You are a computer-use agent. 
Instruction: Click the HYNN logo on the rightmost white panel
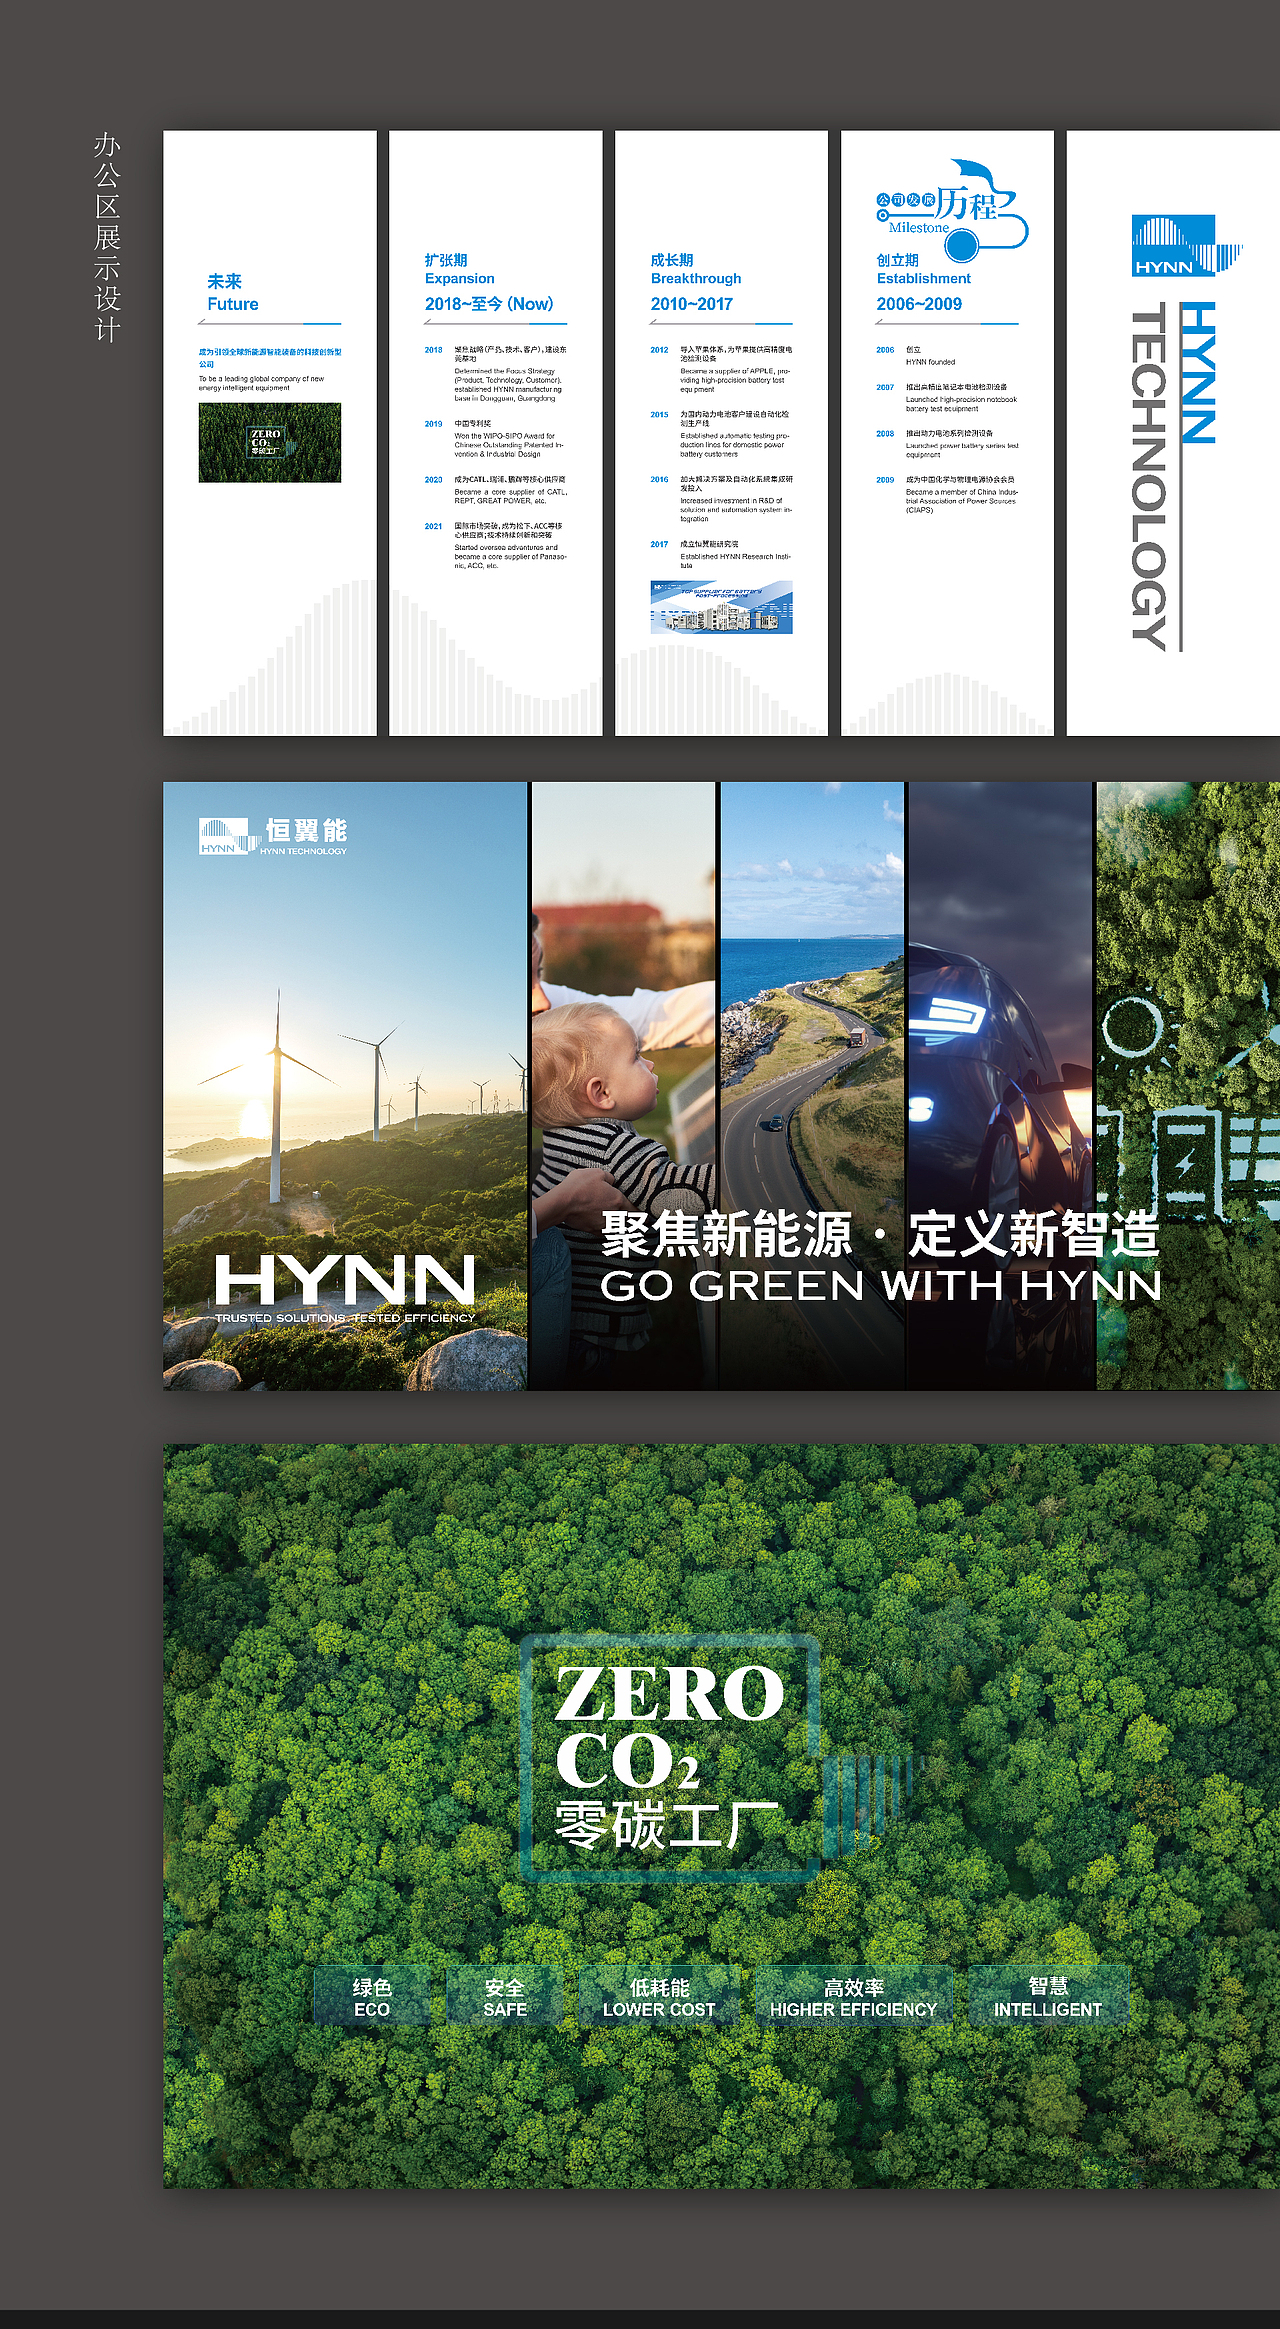1187,246
